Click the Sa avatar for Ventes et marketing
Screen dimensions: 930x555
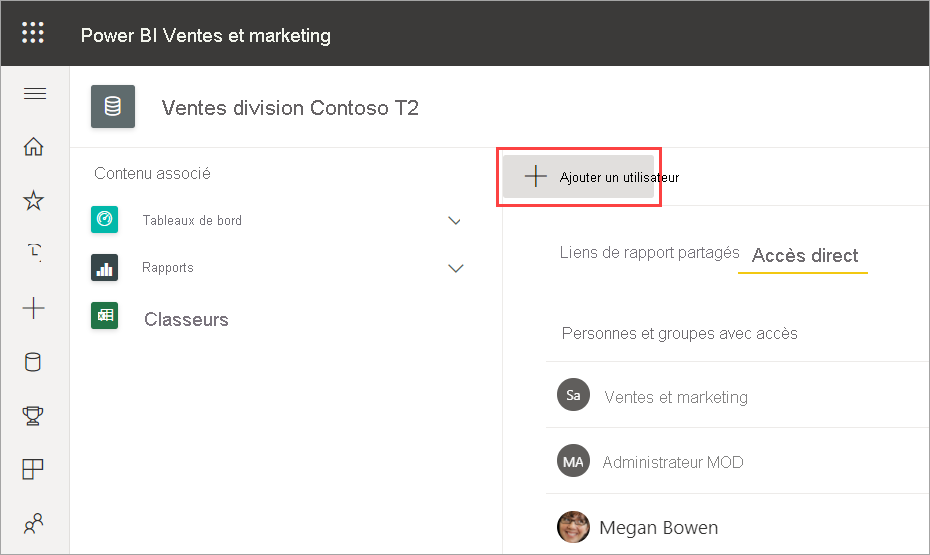pyautogui.click(x=574, y=395)
